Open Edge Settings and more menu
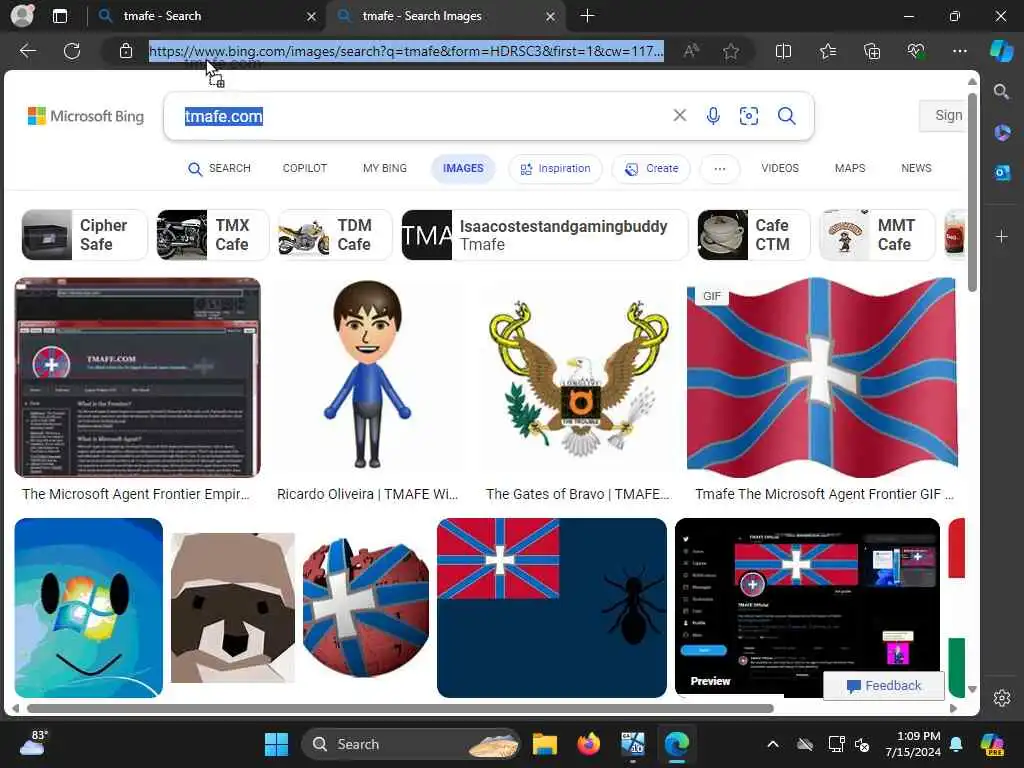Viewport: 1024px width, 768px height. 959,51
